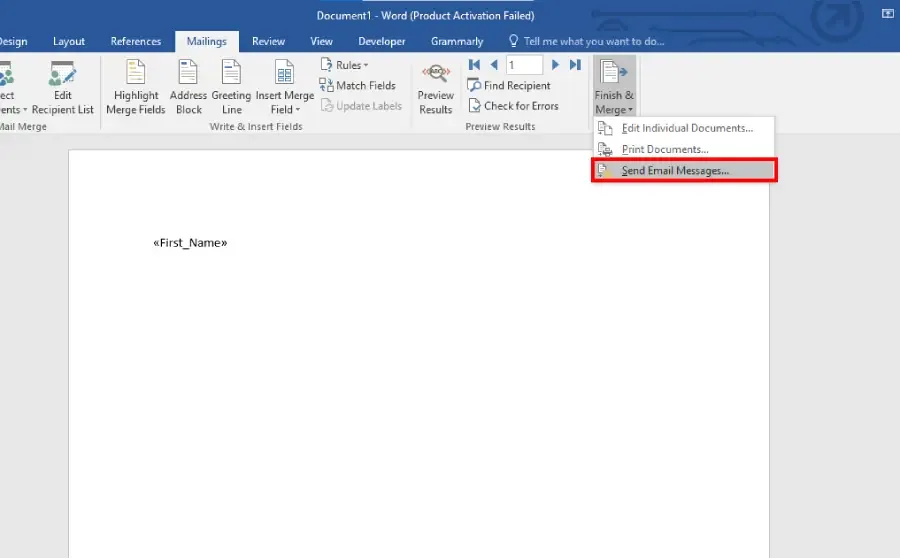This screenshot has width=900, height=558.
Task: Go to the next record
Action: pos(555,65)
